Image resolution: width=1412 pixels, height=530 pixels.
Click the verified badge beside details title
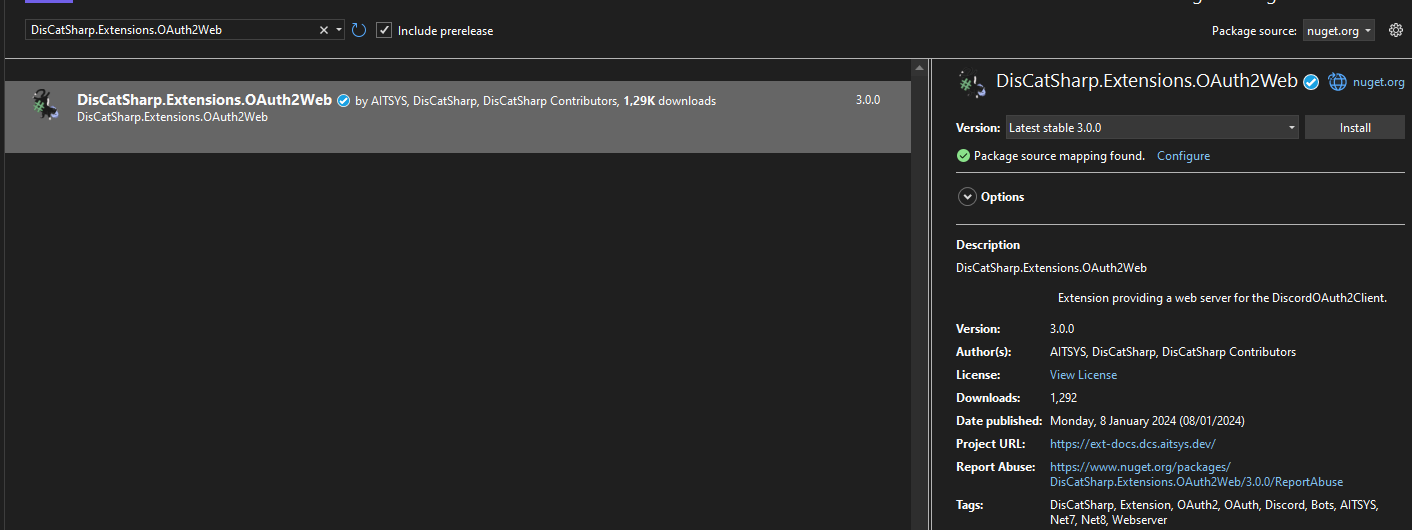[1310, 82]
